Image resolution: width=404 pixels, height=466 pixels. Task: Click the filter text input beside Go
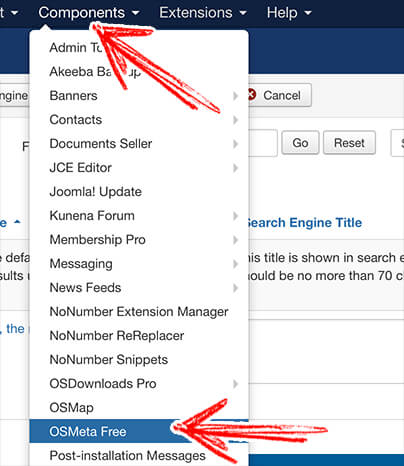click(x=263, y=143)
